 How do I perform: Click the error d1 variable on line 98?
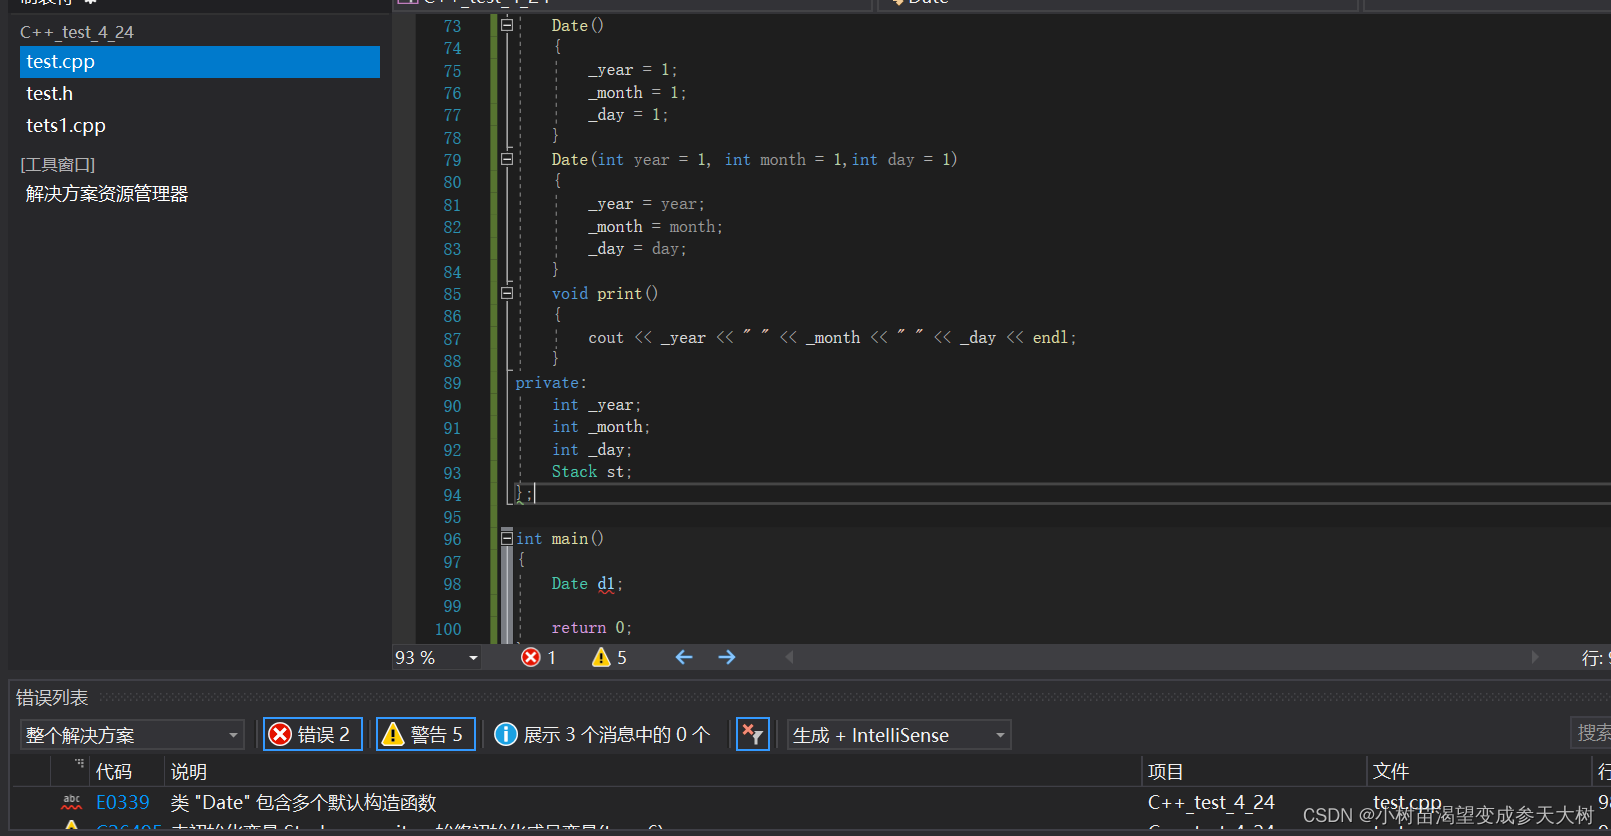pos(606,584)
